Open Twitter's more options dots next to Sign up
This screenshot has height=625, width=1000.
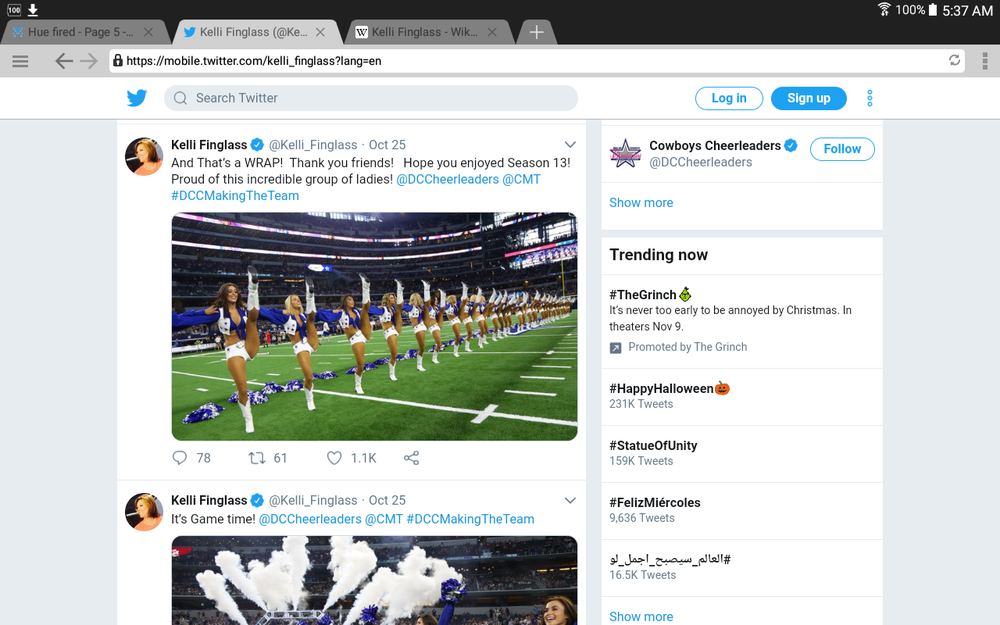869,98
